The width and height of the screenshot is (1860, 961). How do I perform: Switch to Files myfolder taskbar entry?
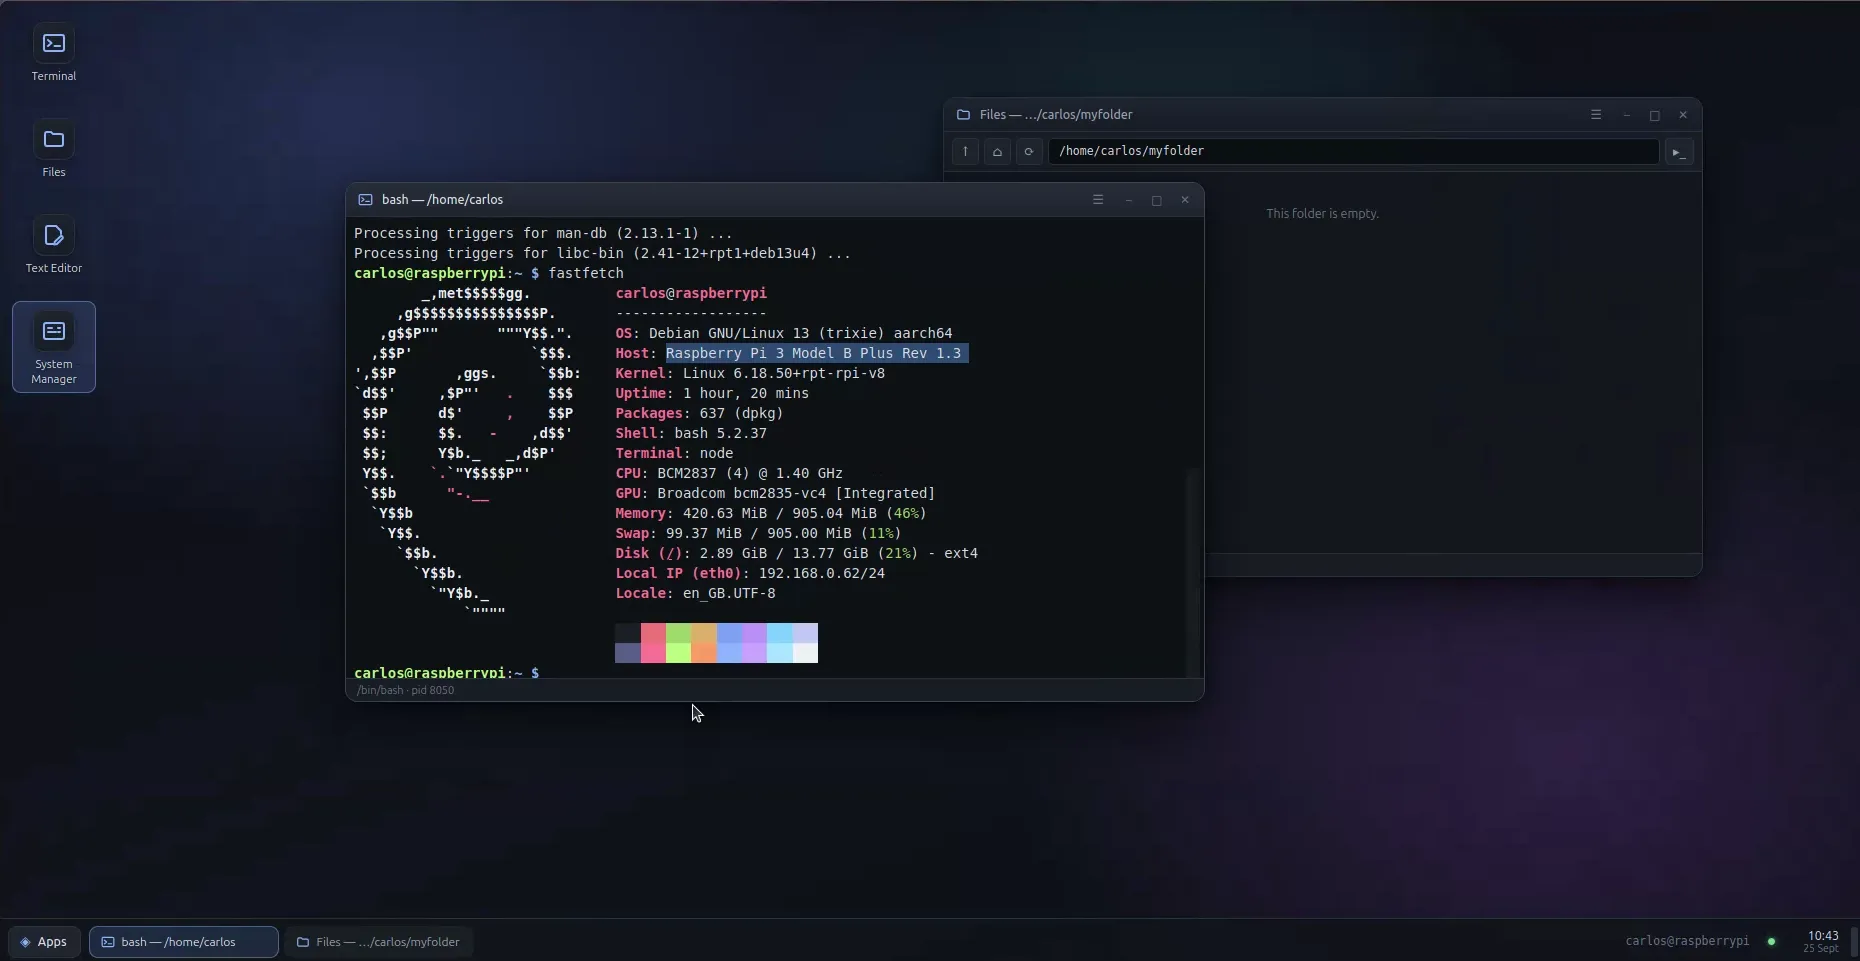(x=379, y=942)
